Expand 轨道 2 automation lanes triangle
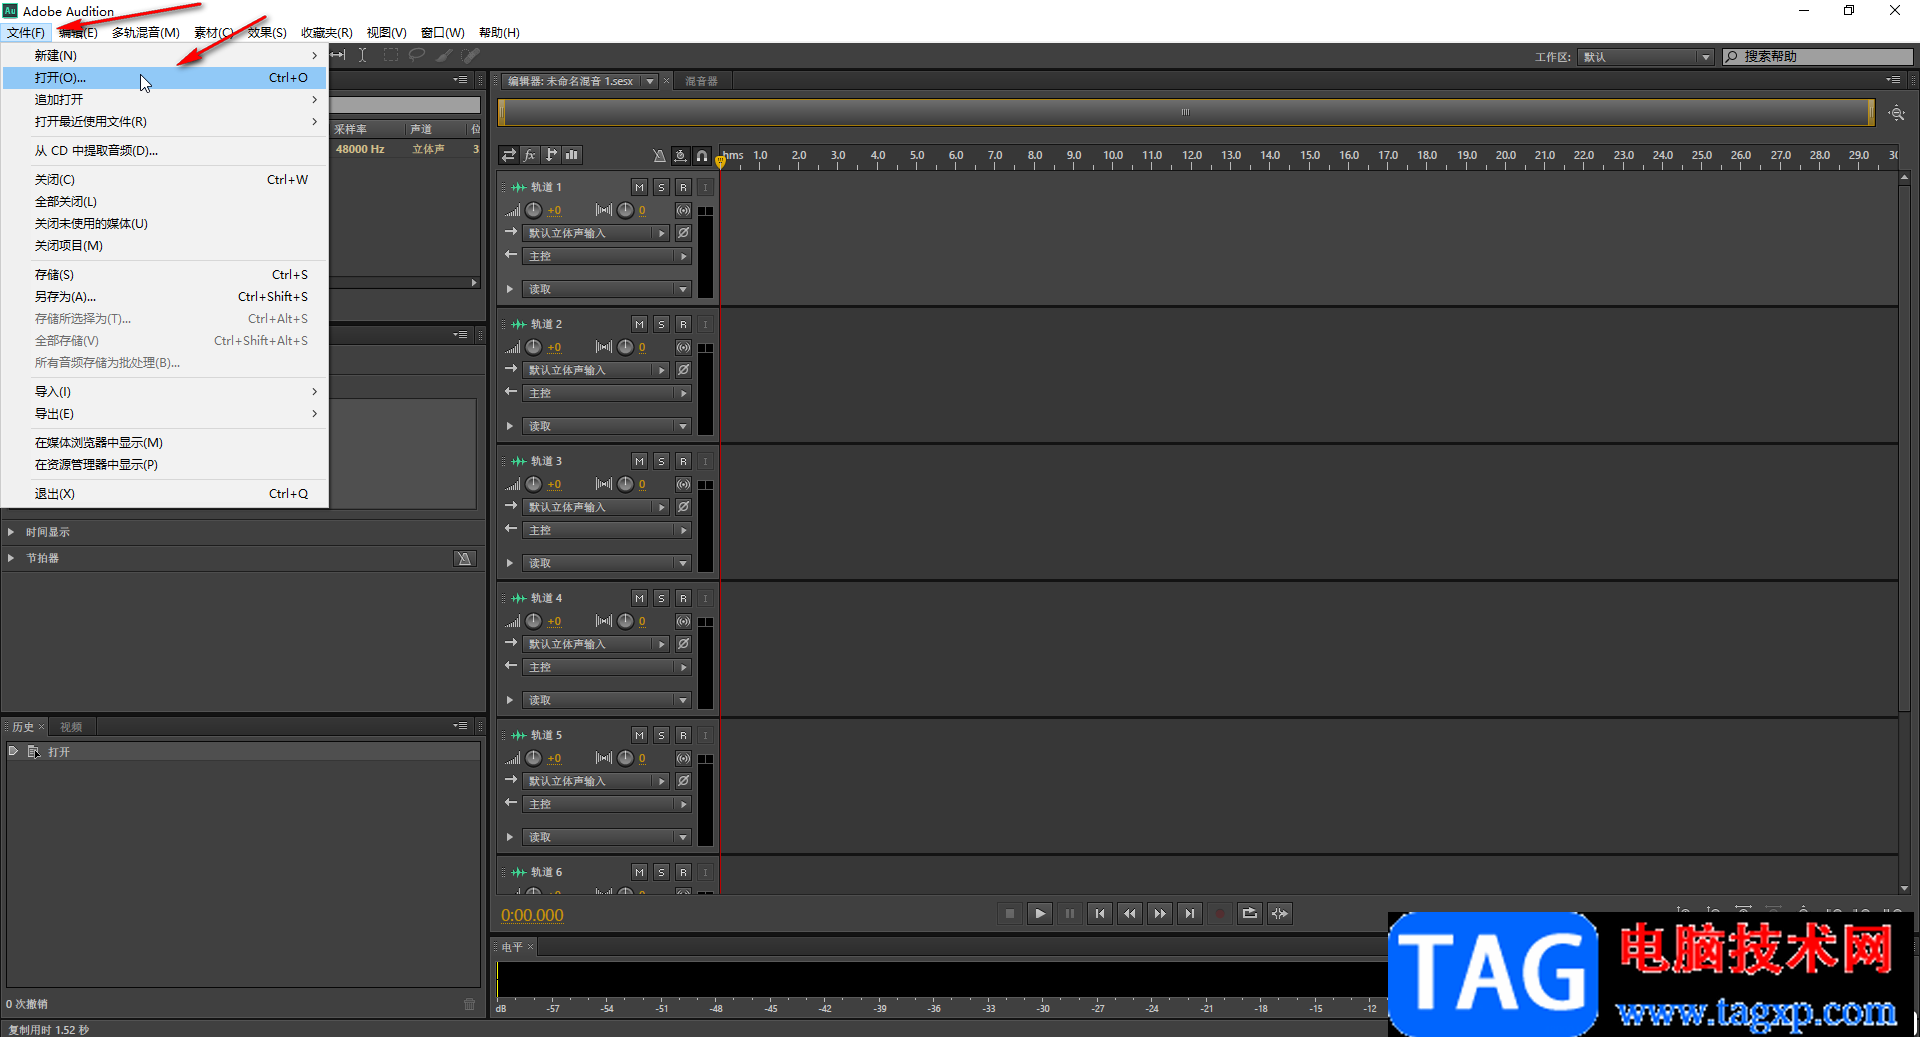1920x1037 pixels. click(510, 426)
